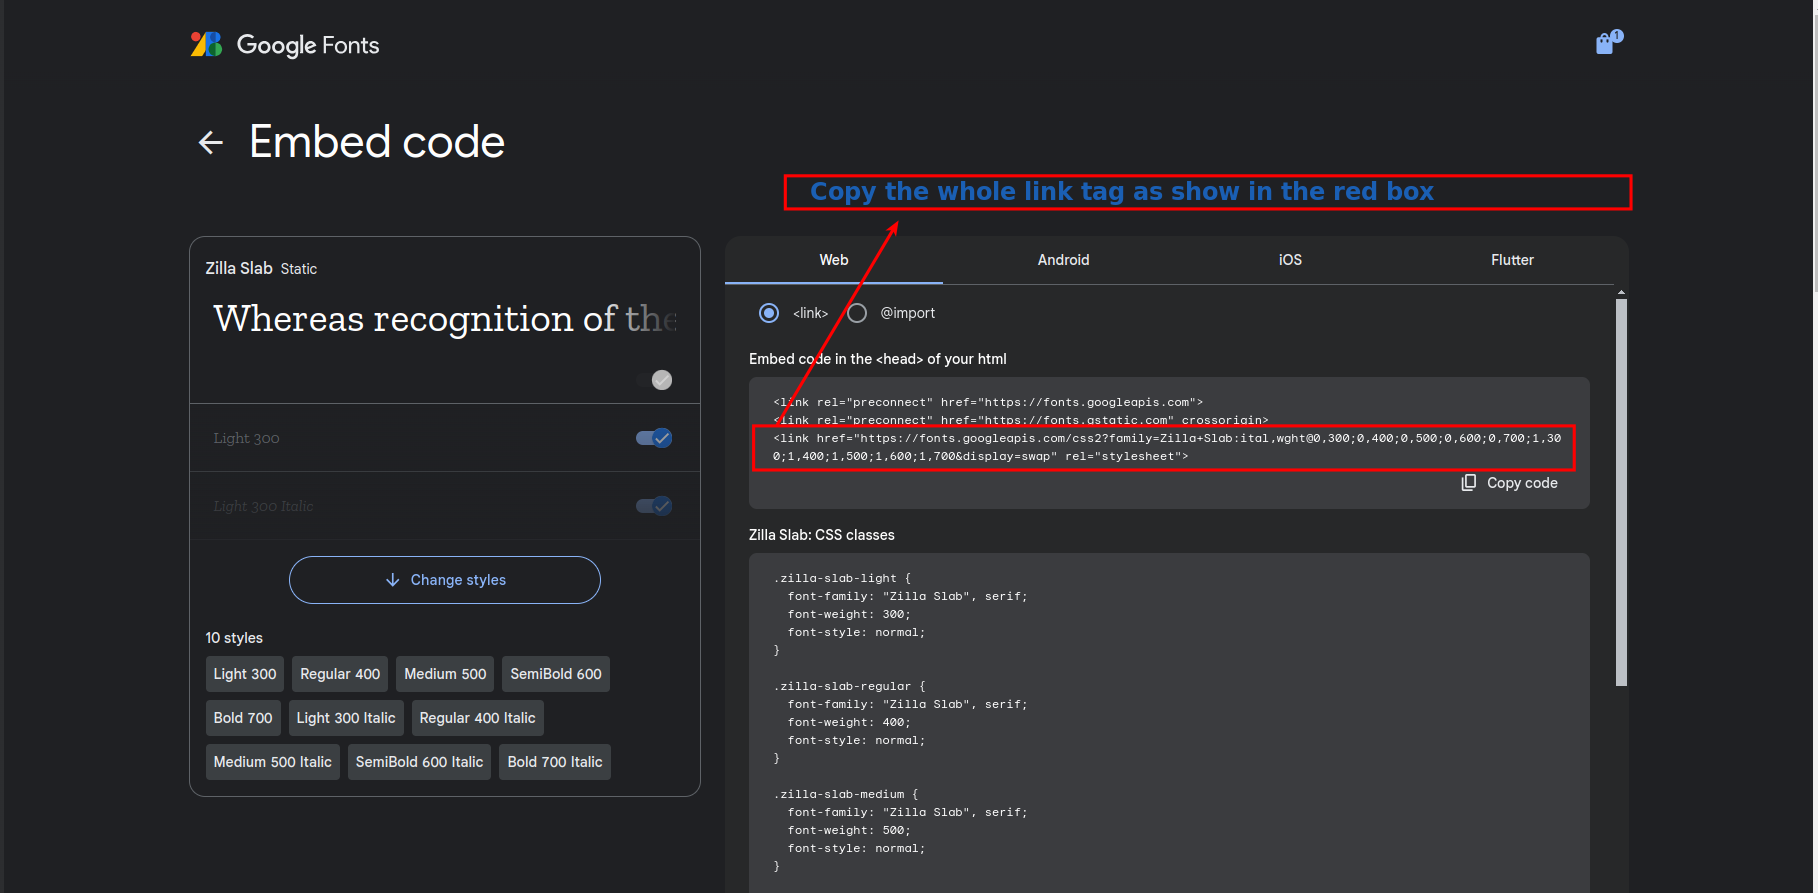Open the Flutter tab
Image resolution: width=1818 pixels, height=893 pixels.
point(1512,260)
